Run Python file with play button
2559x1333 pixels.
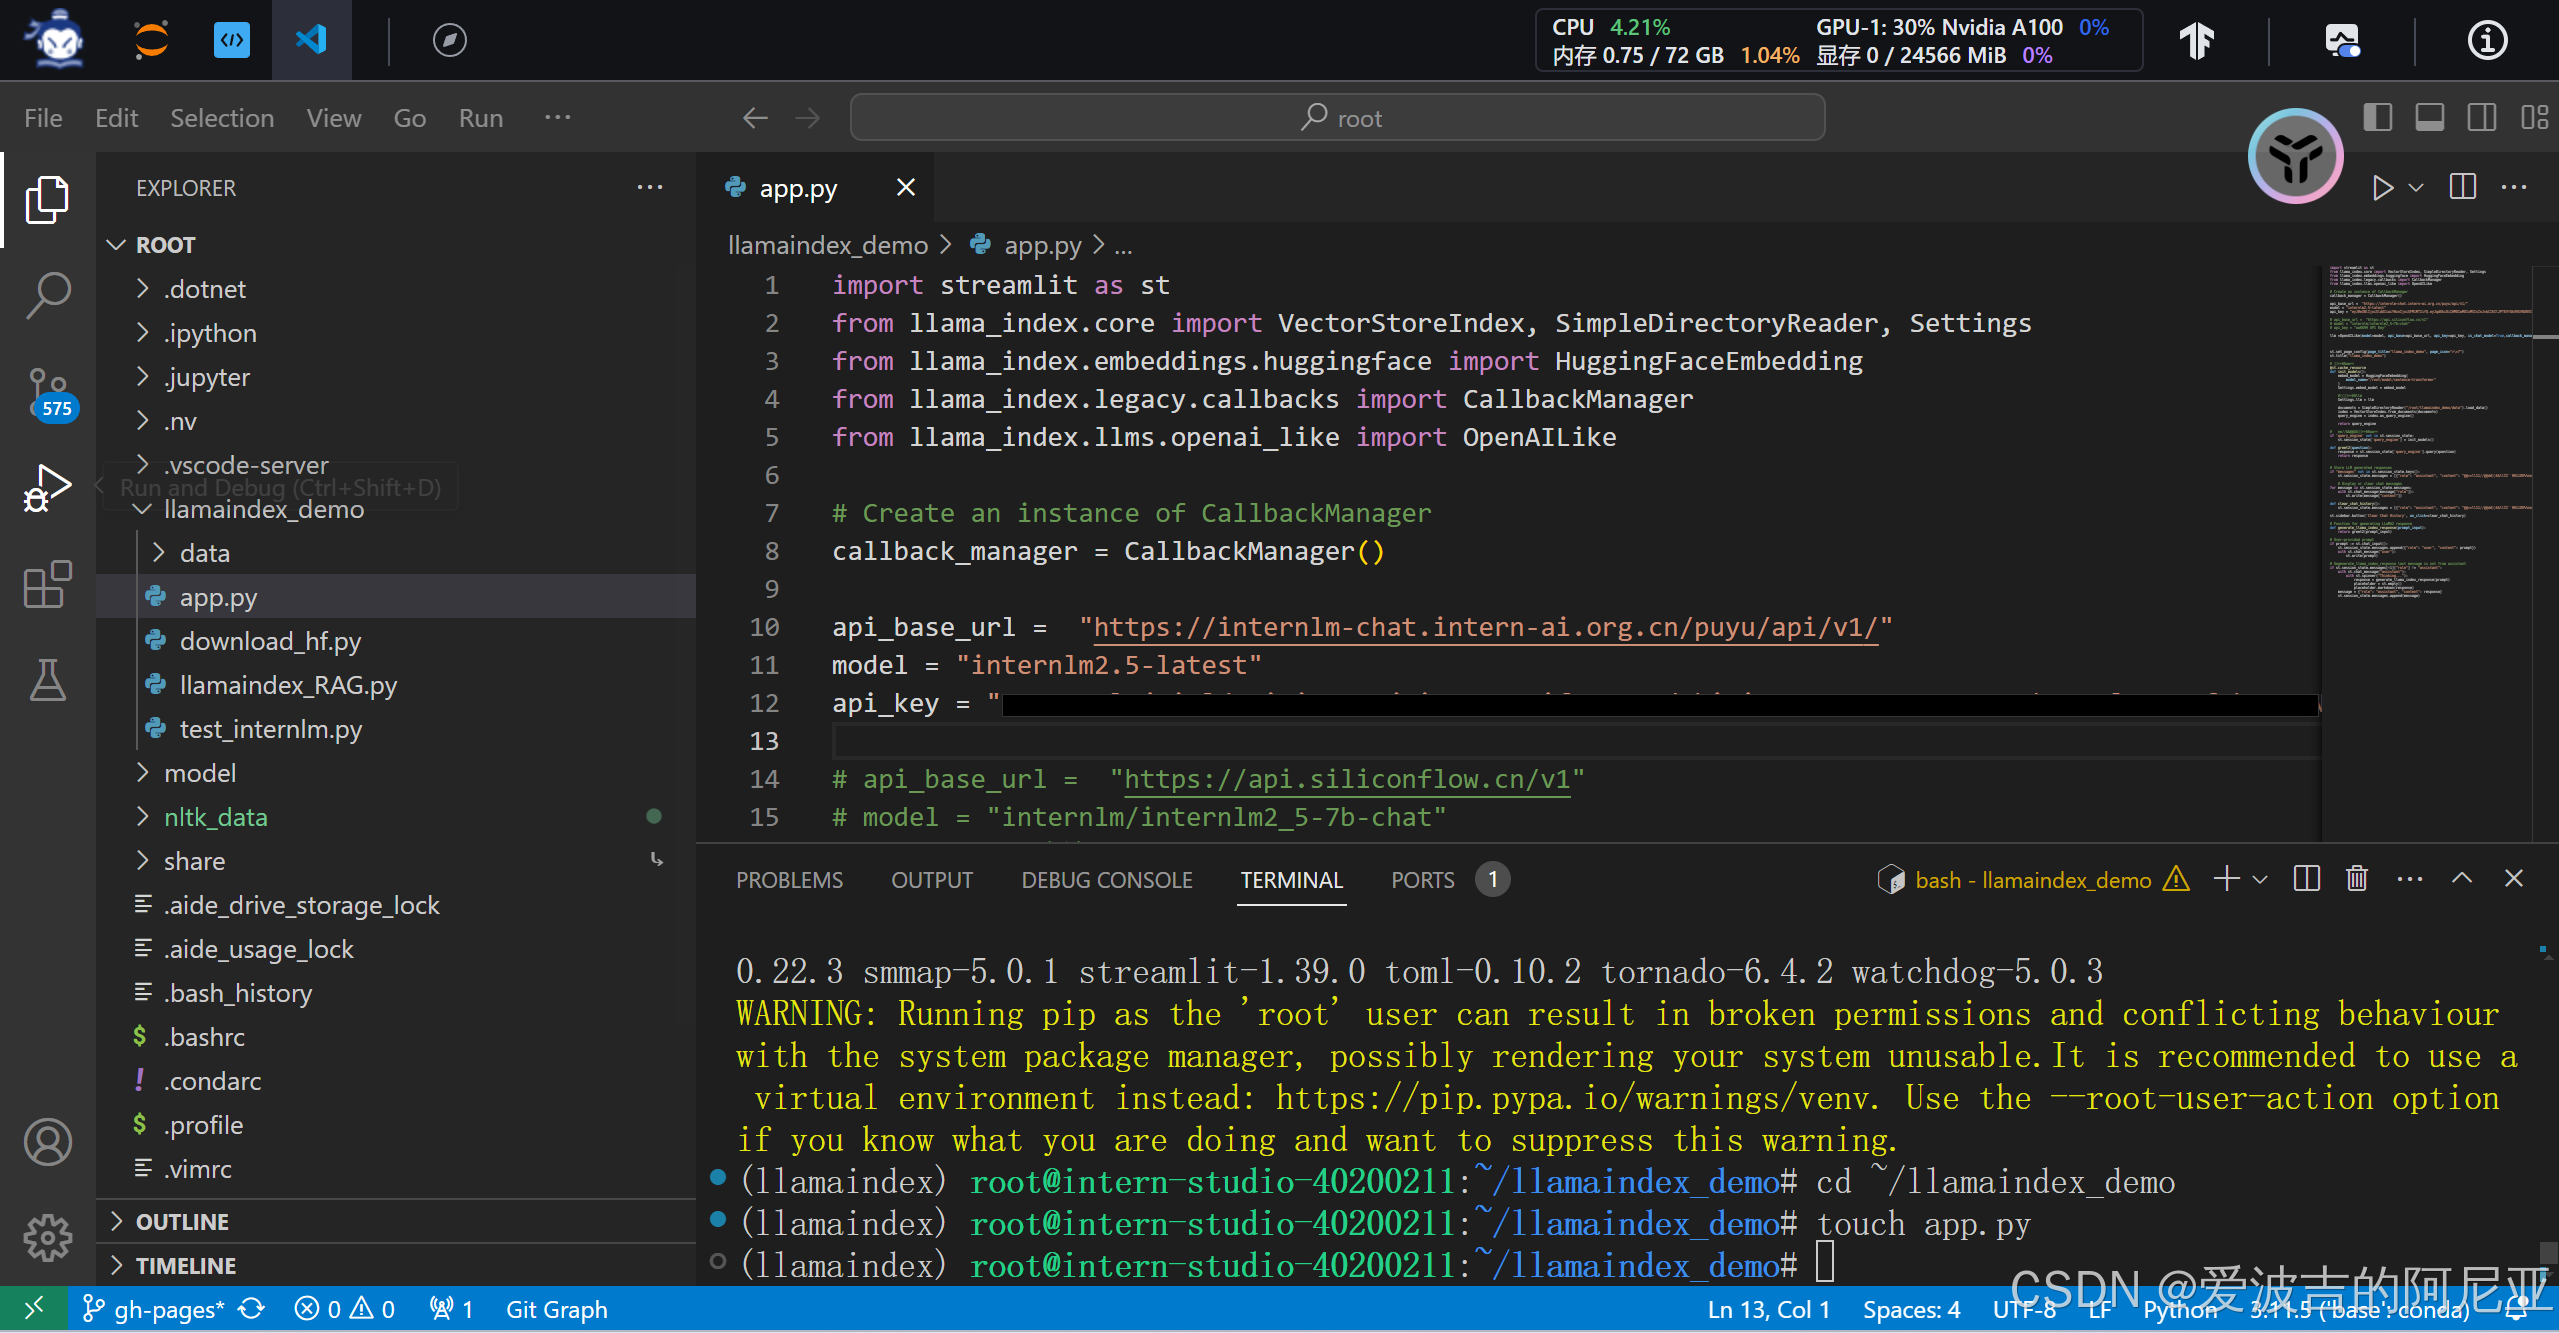[x=2383, y=188]
